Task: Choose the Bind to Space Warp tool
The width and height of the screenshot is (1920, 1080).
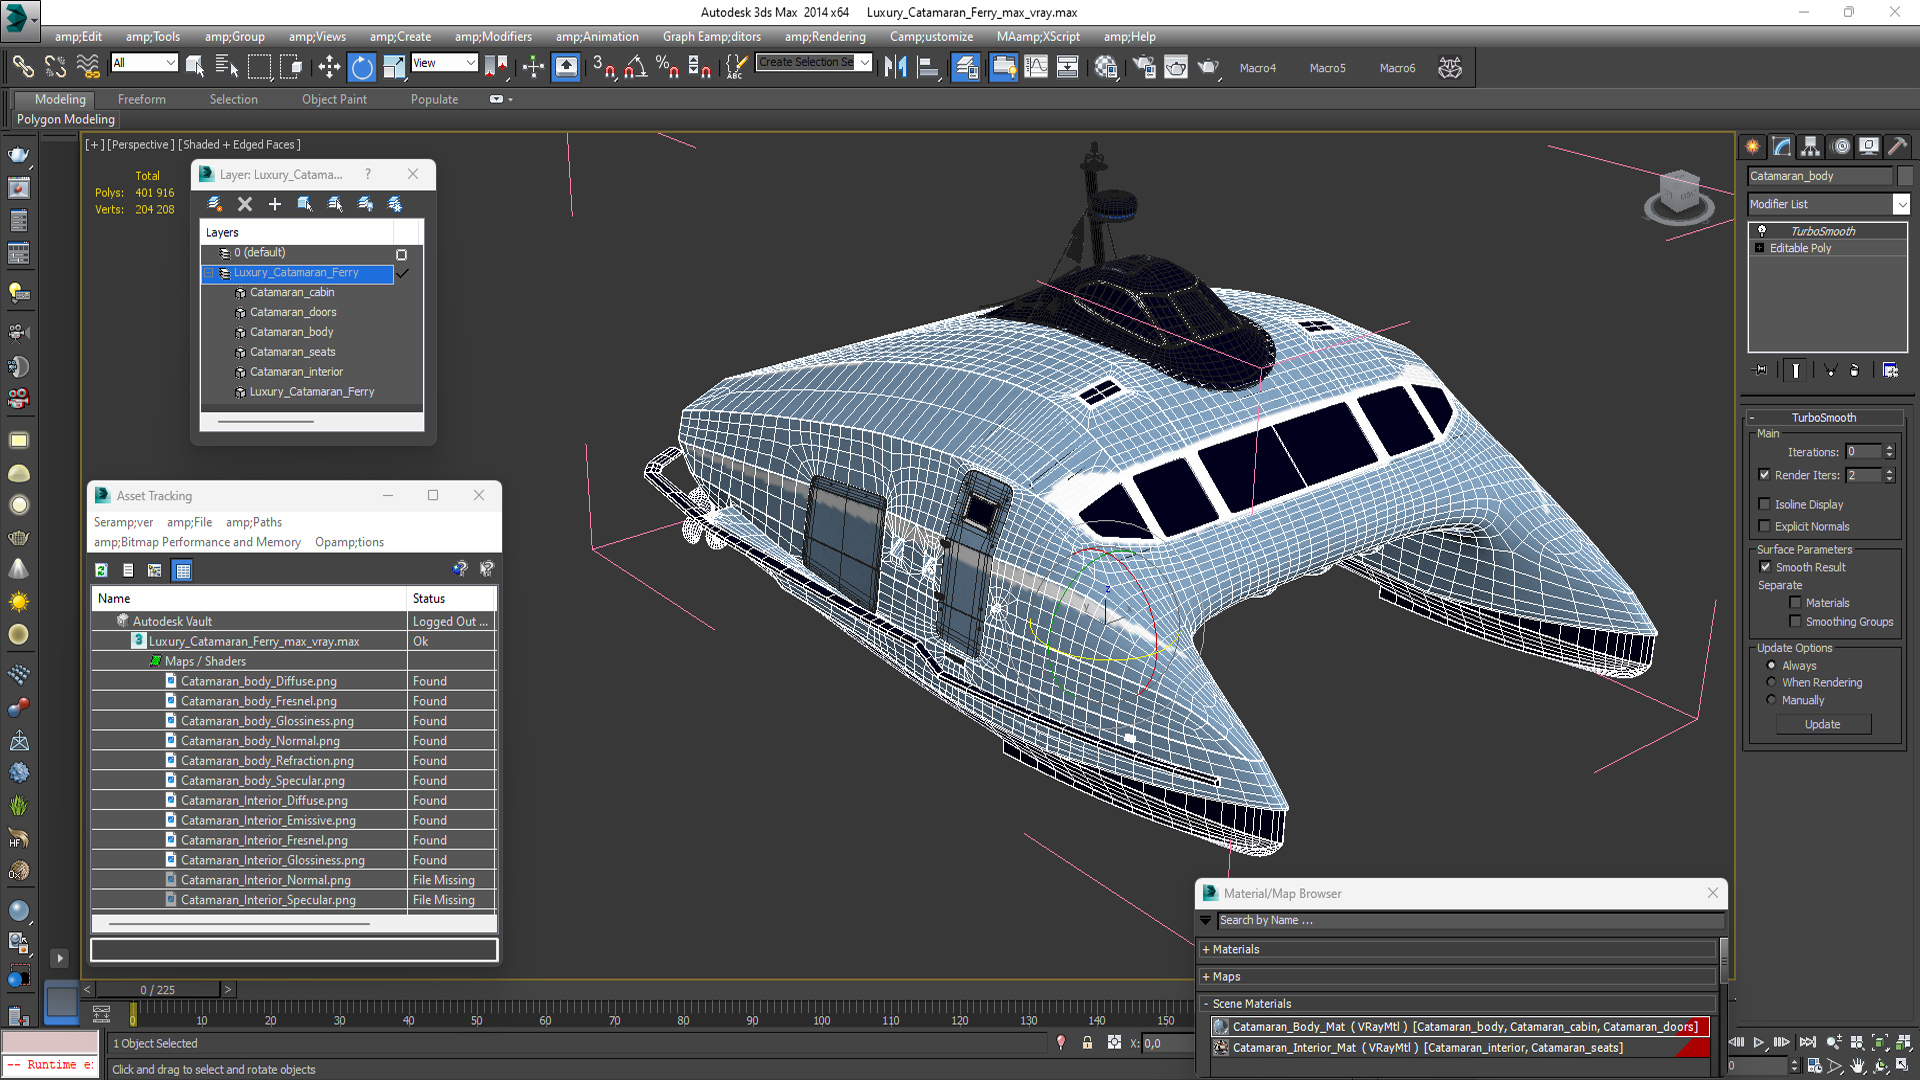Action: click(x=88, y=67)
